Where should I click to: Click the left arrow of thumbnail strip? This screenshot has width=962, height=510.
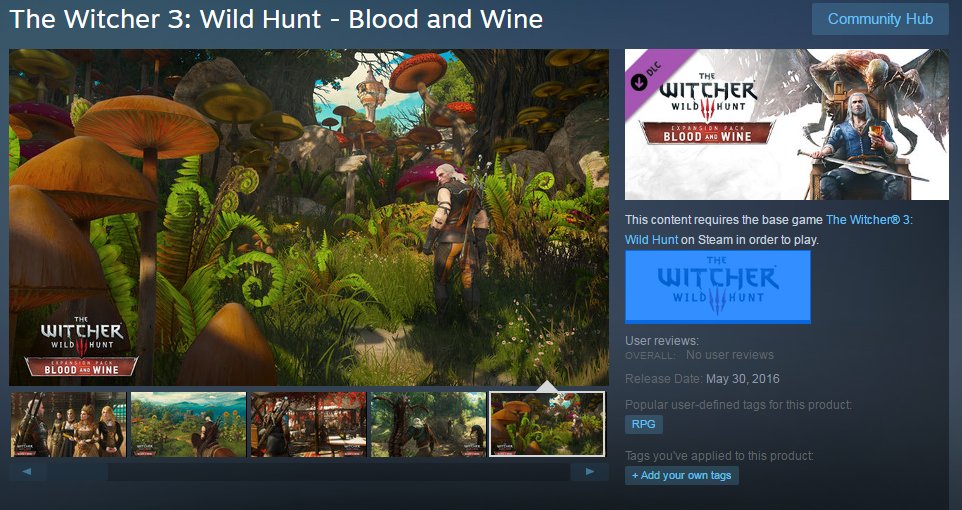[x=27, y=472]
